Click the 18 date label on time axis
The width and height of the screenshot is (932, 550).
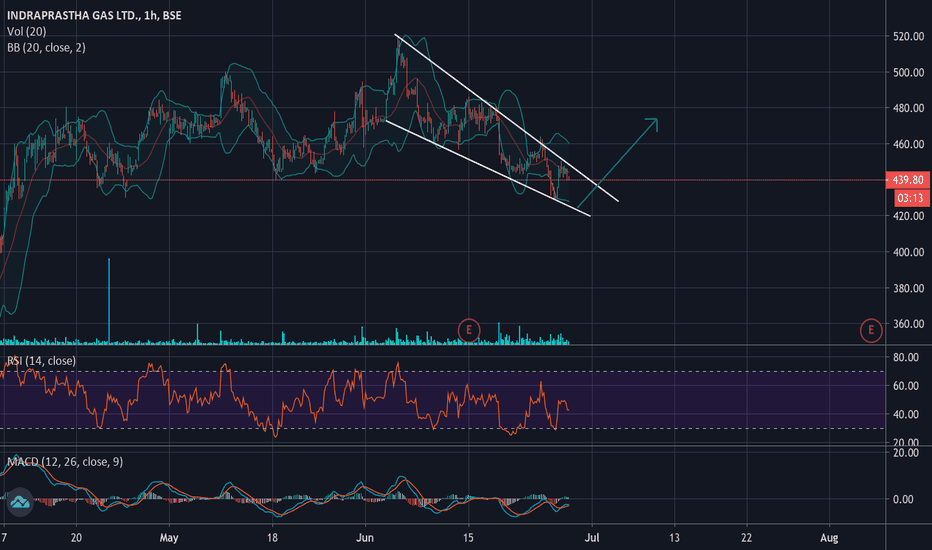click(272, 538)
